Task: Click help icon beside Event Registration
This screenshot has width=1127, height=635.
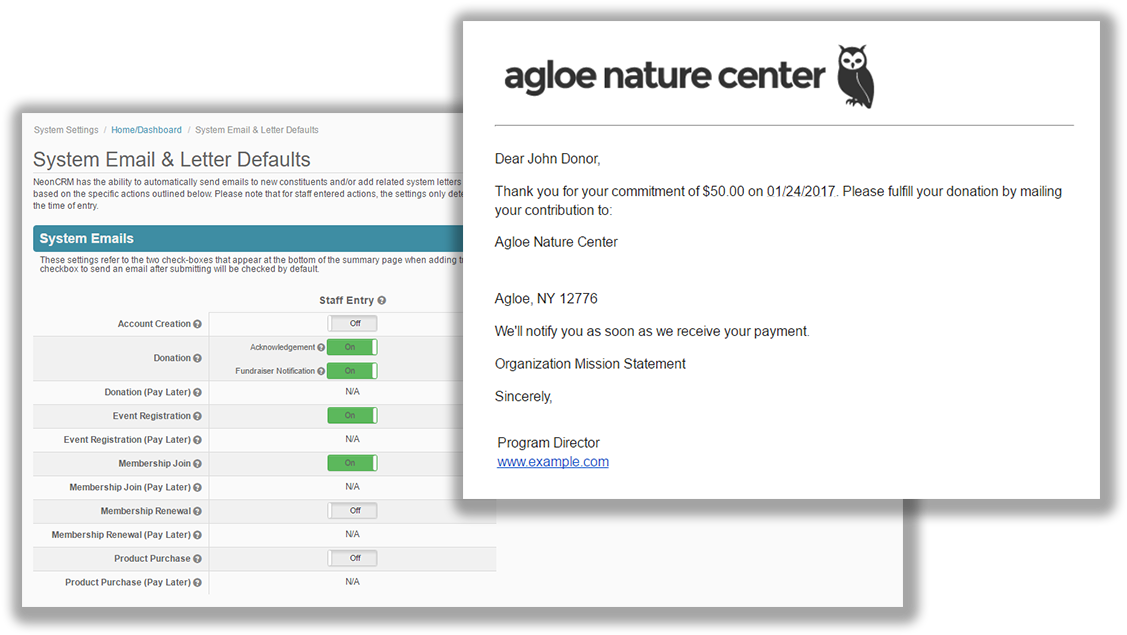Action: (197, 416)
